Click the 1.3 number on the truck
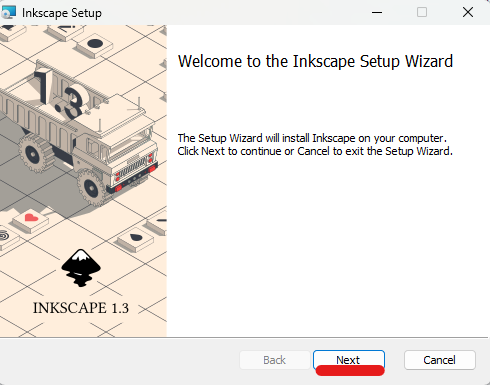Screen dimensions: 490x385 [x=62, y=94]
